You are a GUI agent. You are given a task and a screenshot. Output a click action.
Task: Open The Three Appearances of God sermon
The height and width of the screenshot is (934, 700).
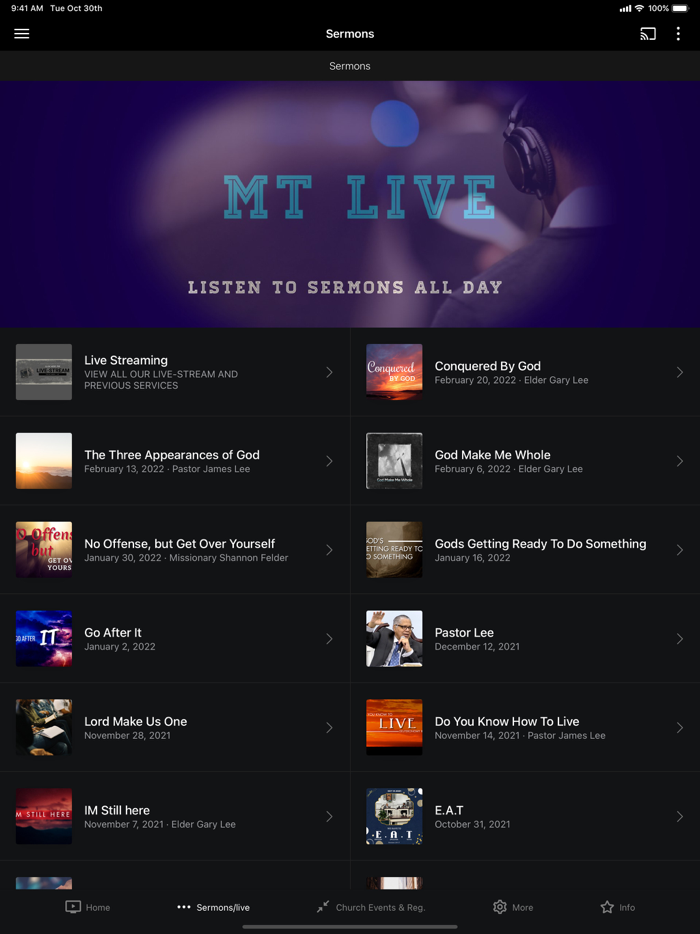(x=175, y=461)
